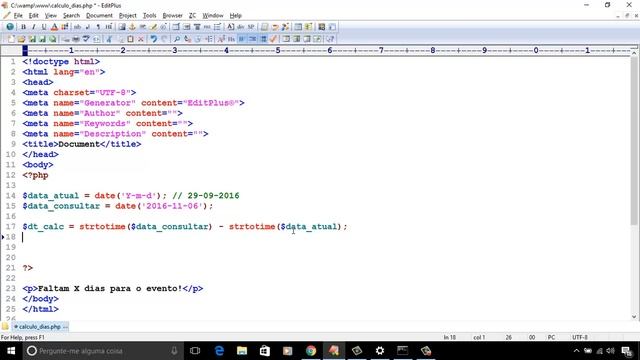Viewport: 640px width, 360px height.
Task: Click the vertical scrollbar of the editor
Action: coord(634,141)
